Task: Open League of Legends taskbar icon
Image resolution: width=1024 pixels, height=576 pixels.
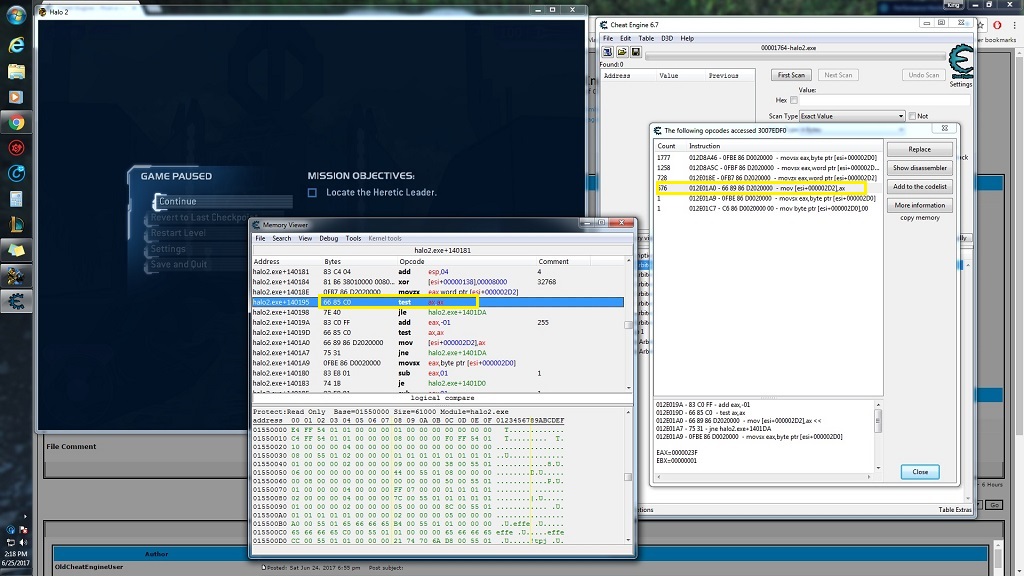Action: click(x=16, y=225)
